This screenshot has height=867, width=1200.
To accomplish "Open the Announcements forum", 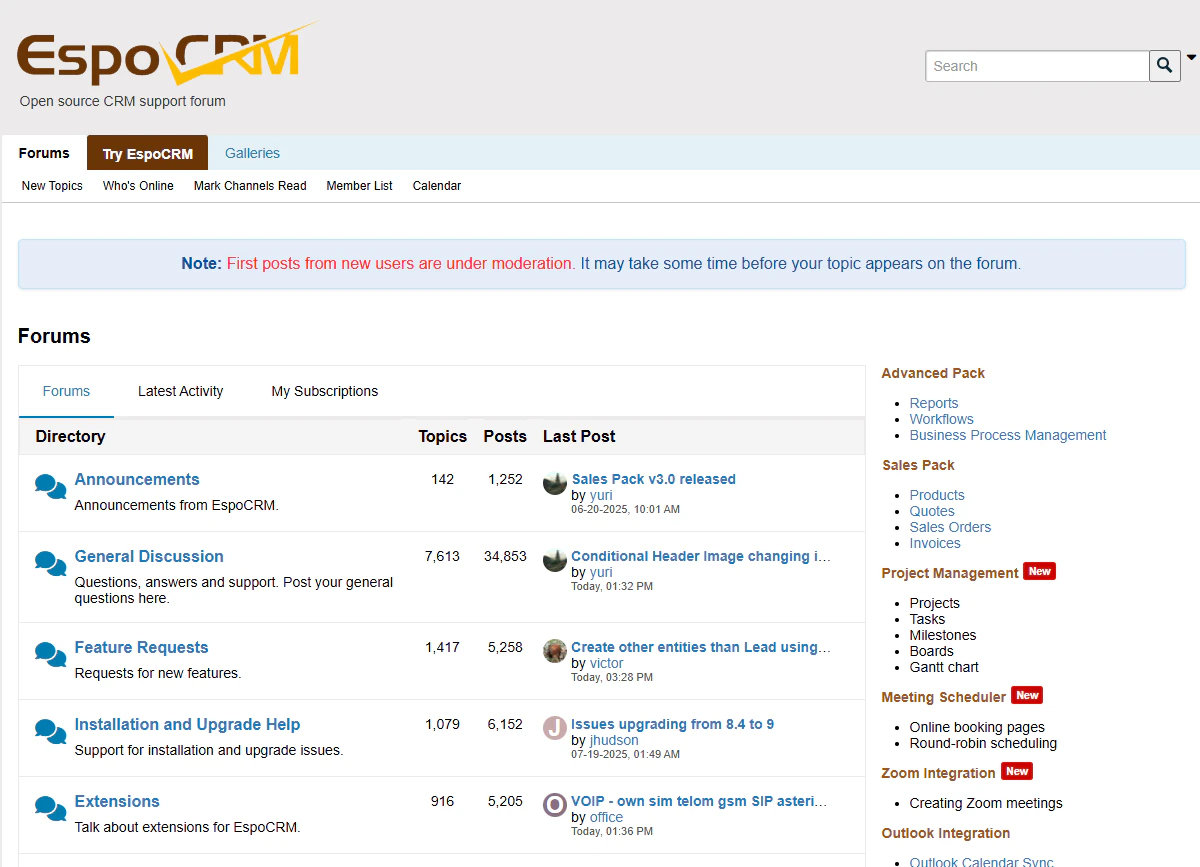I will 137,479.
